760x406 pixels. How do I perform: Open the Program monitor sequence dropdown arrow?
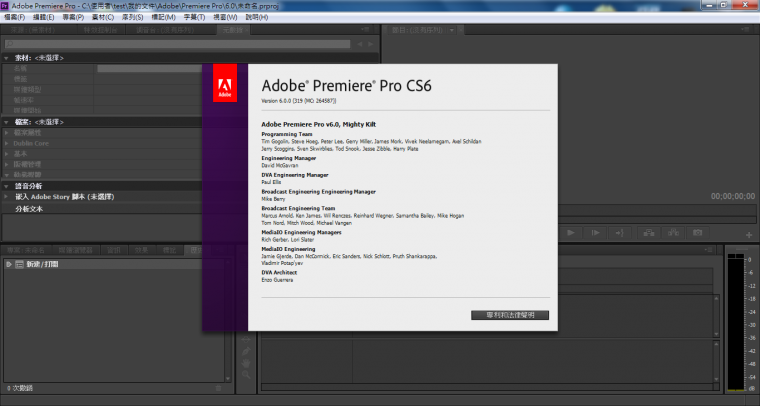452,30
